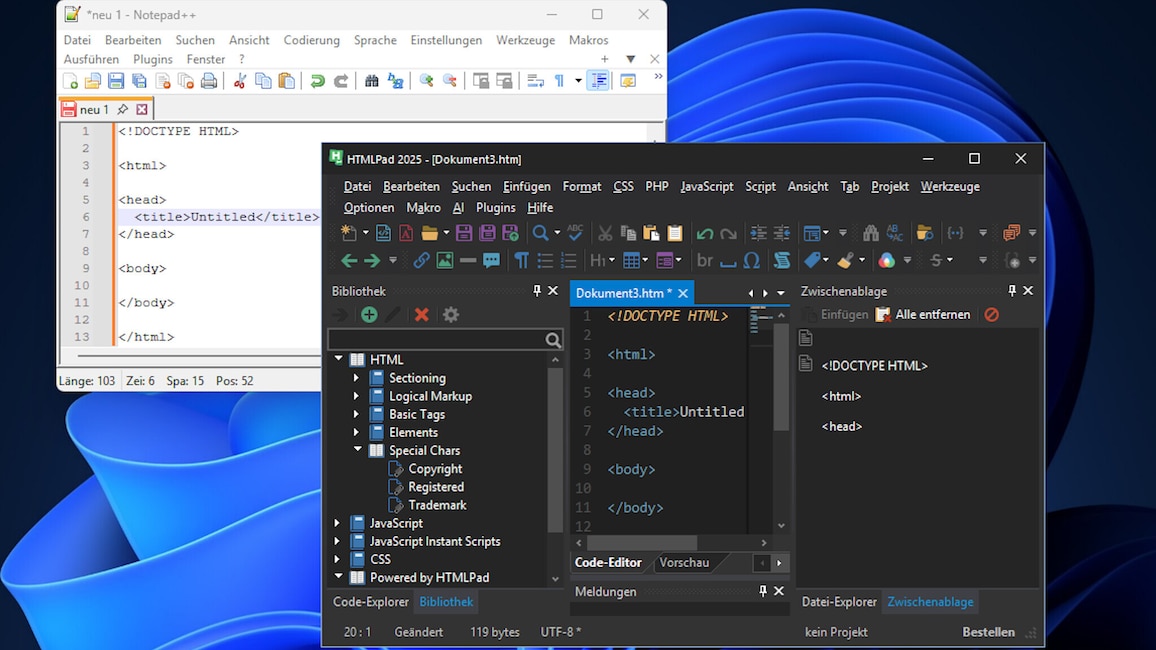Open the Einfügen menu in HTMLPad
This screenshot has height=650, width=1156.
(526, 186)
